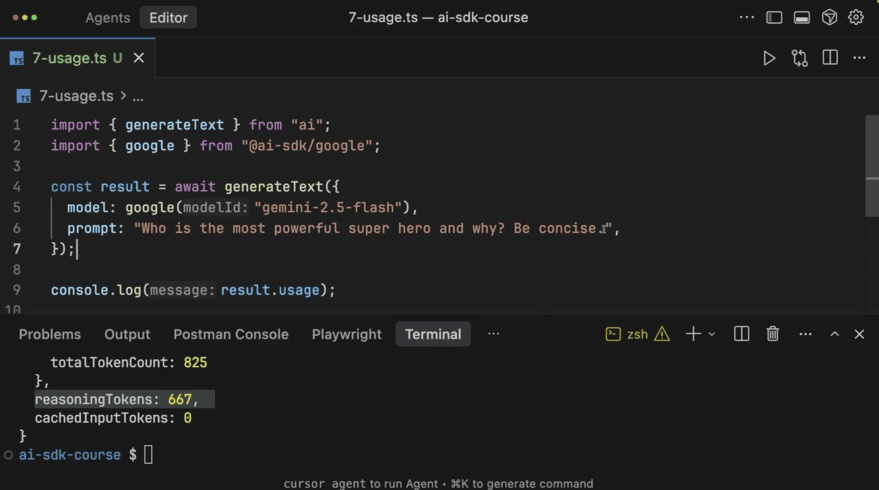Image resolution: width=879 pixels, height=490 pixels.
Task: Show additional panel tabs ellipsis
Action: pyautogui.click(x=493, y=334)
